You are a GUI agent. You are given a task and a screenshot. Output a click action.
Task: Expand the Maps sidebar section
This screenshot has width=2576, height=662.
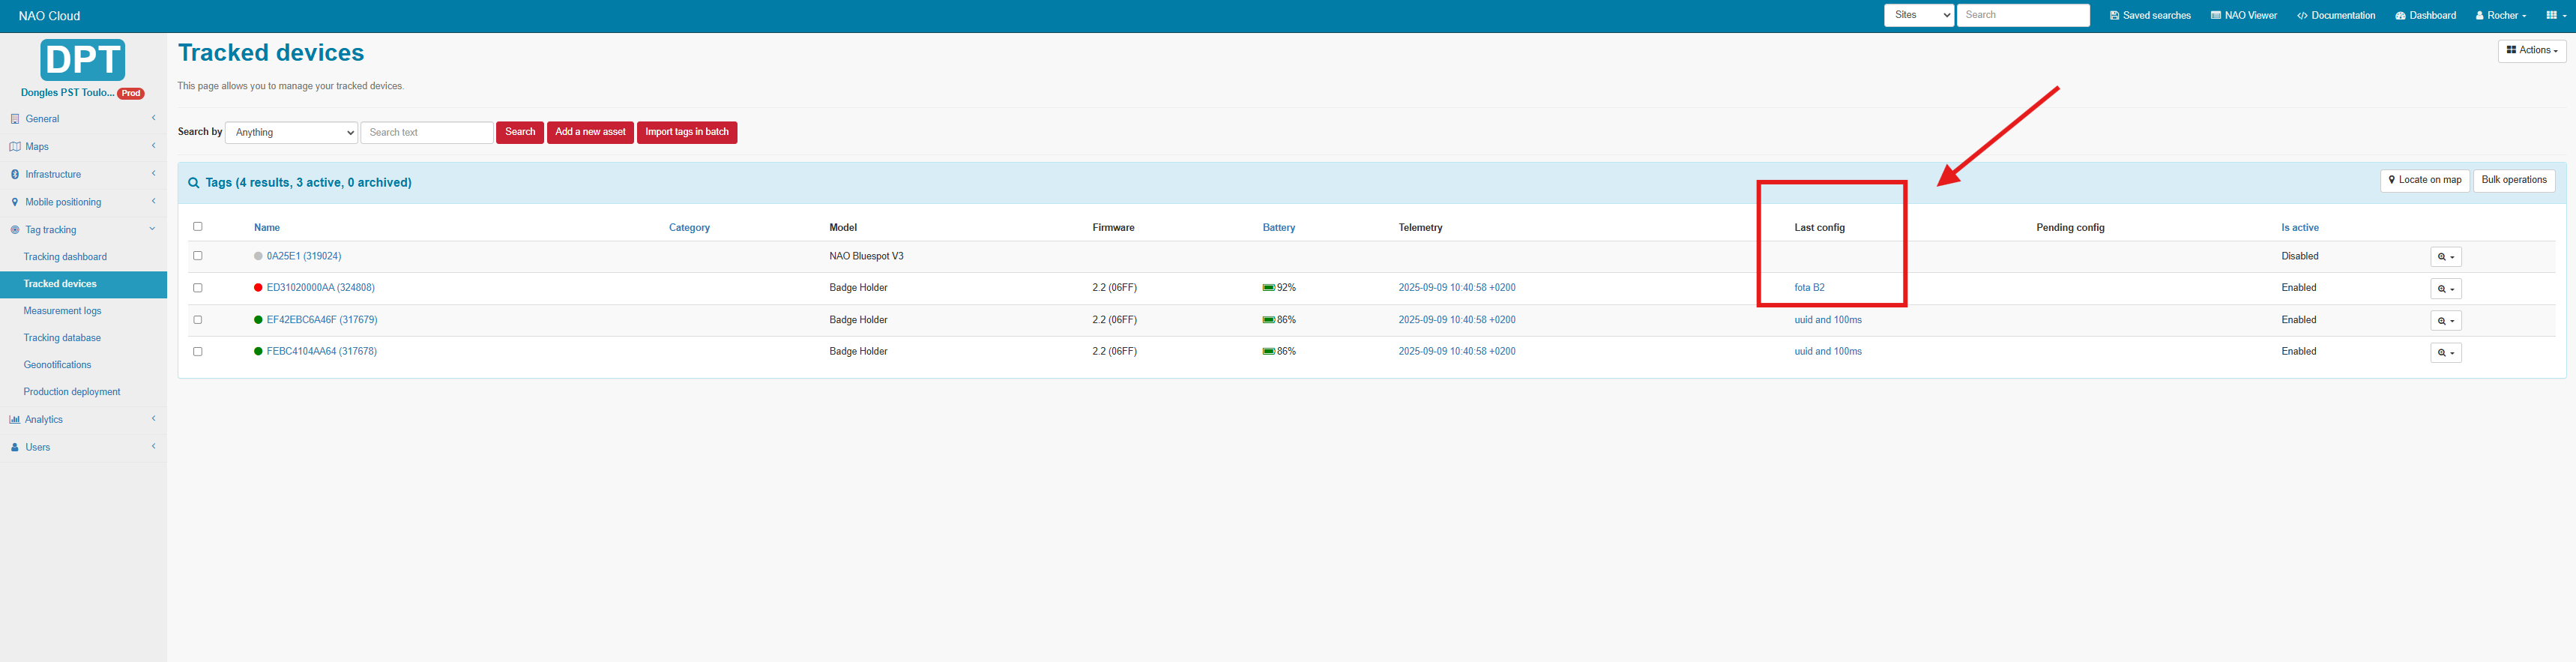(83, 147)
